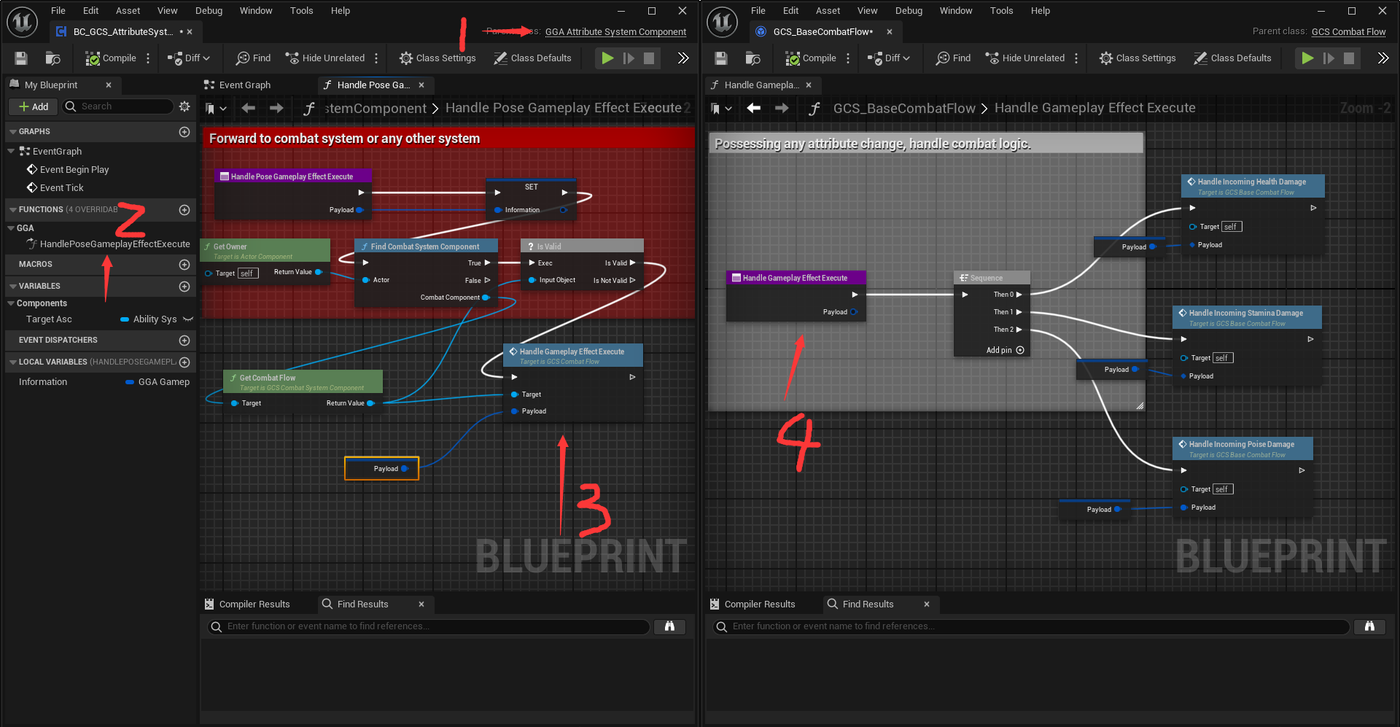Viewport: 1400px width, 727px height.
Task: Toggle Target Asc variable visibility eye
Action: [187, 319]
